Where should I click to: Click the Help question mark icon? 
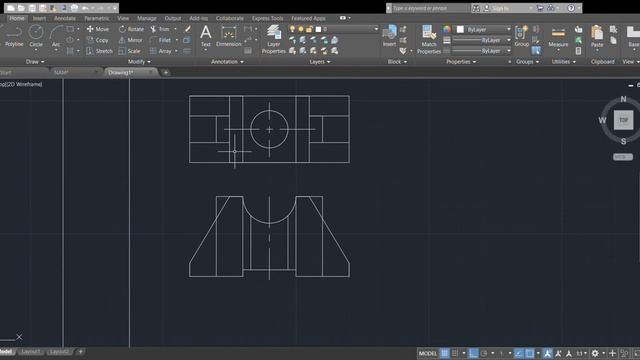[571, 8]
